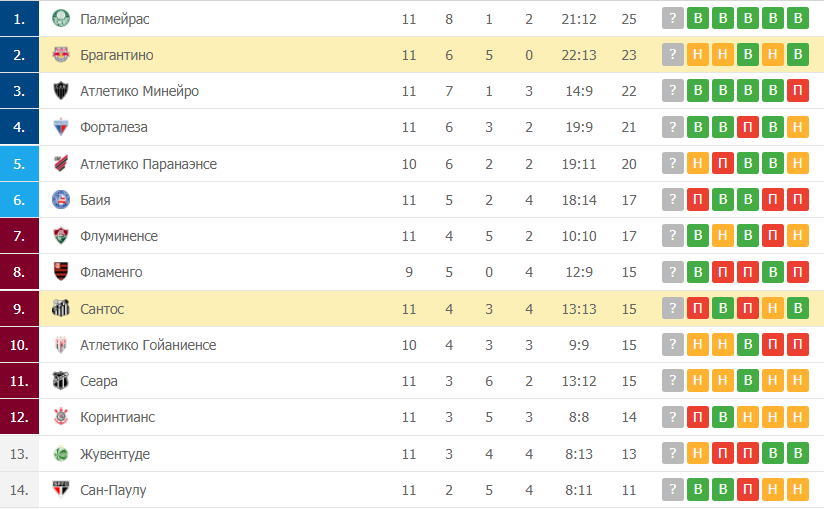Screen dimensions: 824x509
Task: Select the Сеара team name
Action: [99, 381]
